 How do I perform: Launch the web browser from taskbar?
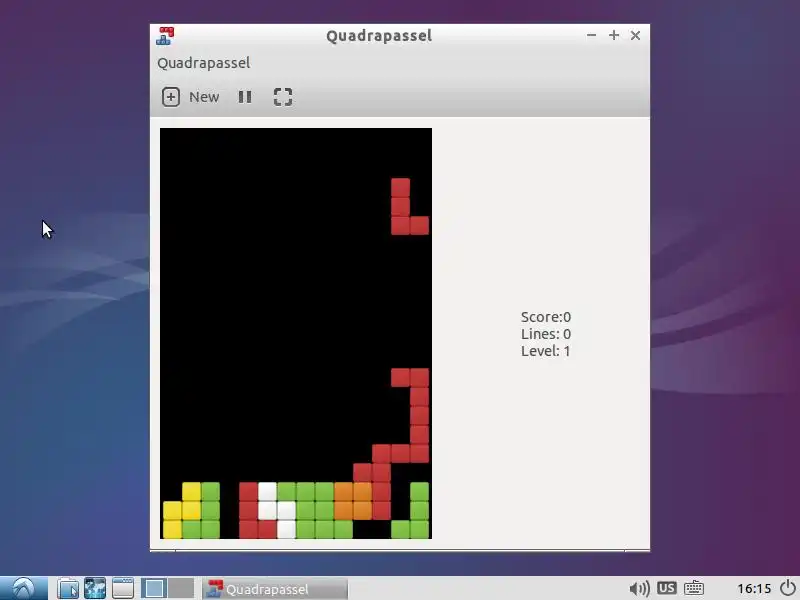pyautogui.click(x=95, y=588)
